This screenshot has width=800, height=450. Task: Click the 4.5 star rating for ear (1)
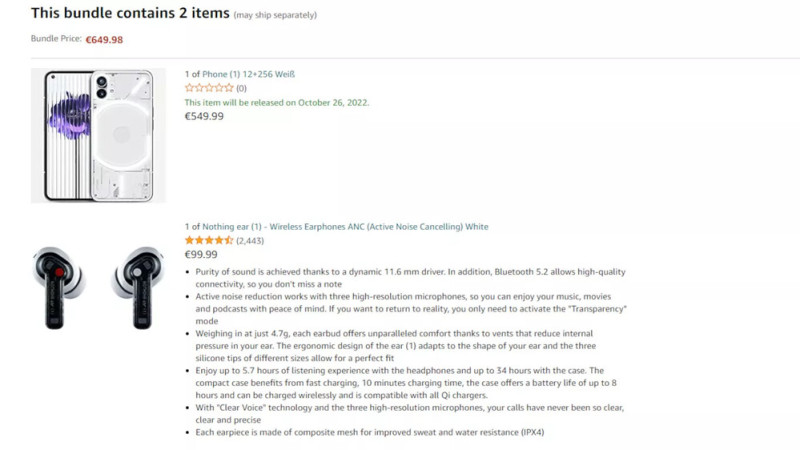208,241
